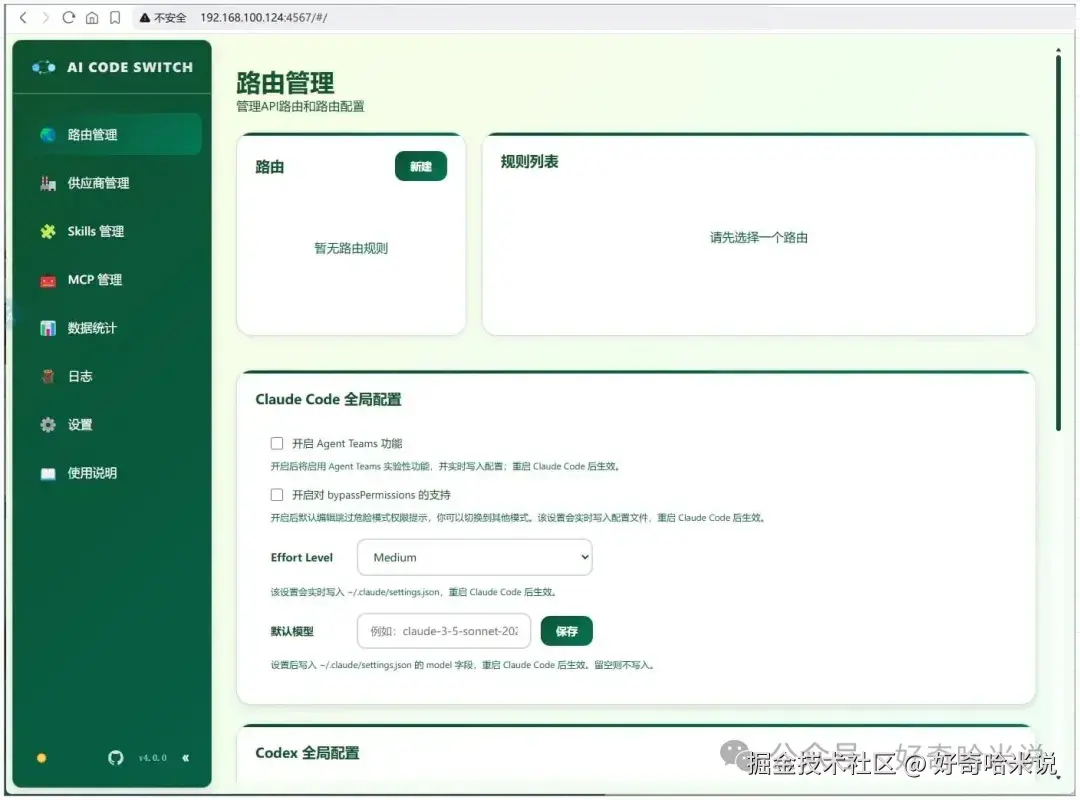Bookmark the page with the bookmark icon
This screenshot has height=800, width=1080.
coord(115,17)
